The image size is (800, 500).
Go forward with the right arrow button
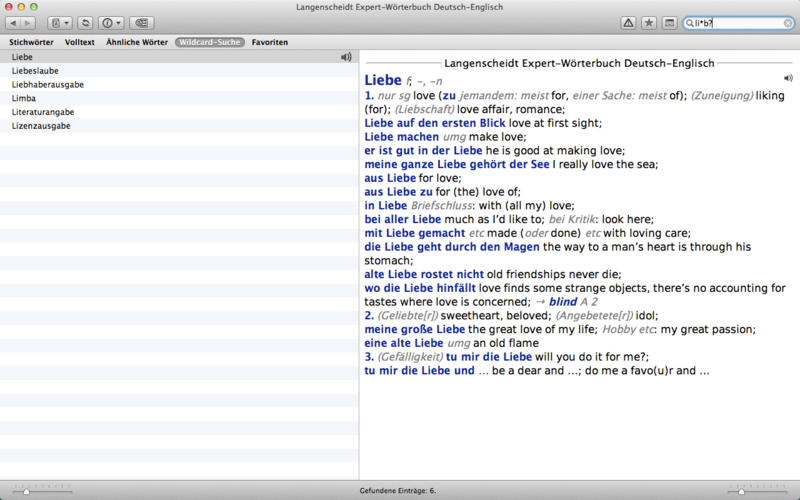tap(28, 23)
